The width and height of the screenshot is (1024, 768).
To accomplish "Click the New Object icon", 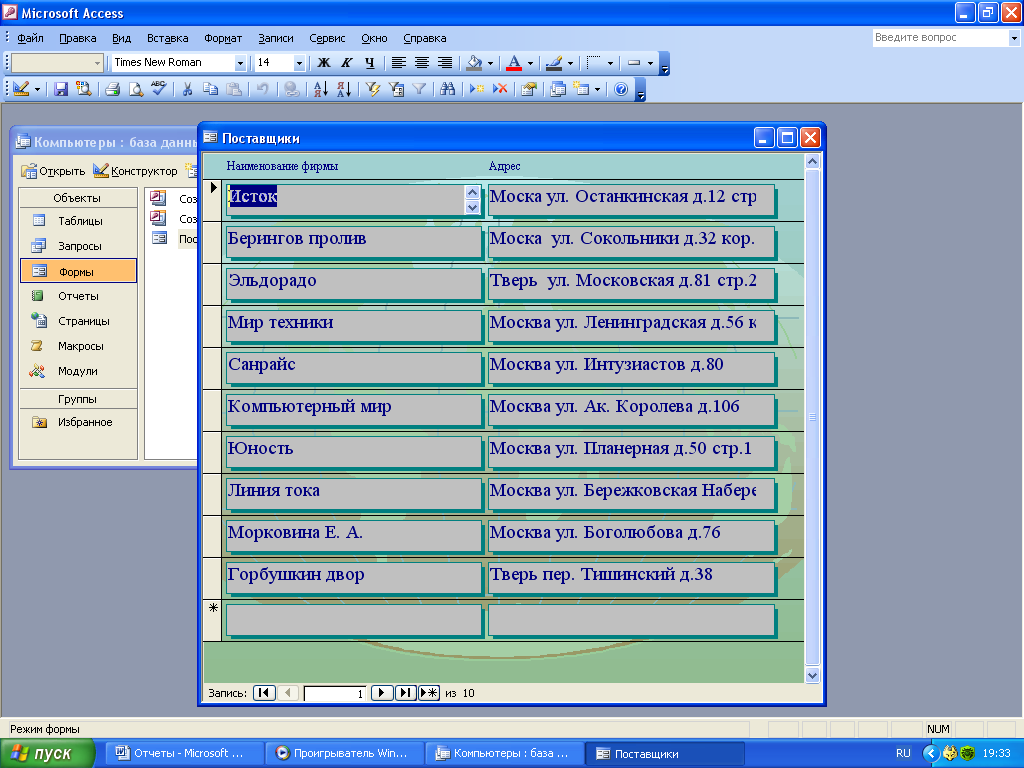I will tap(581, 89).
